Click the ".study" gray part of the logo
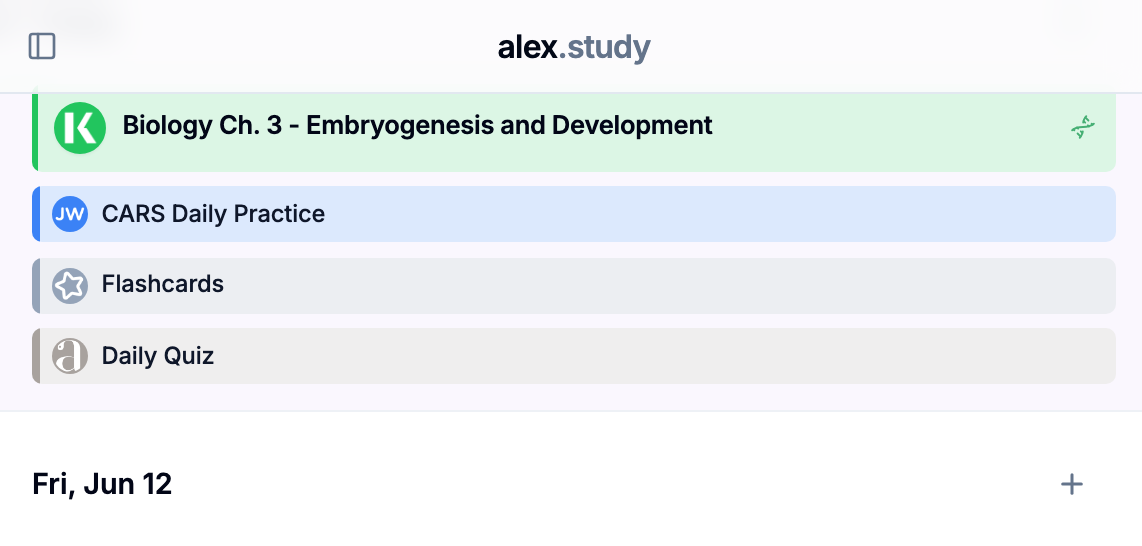 [604, 47]
